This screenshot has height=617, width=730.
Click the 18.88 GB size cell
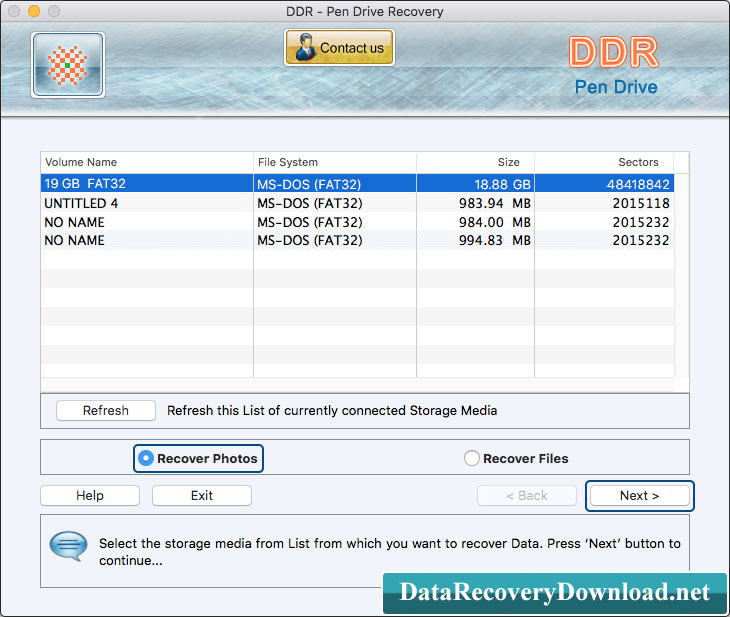click(x=475, y=184)
